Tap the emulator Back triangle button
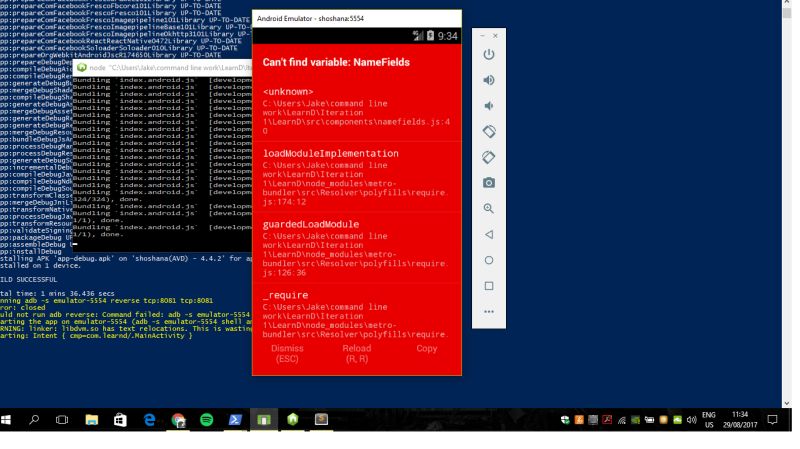Image resolution: width=800 pixels, height=449 pixels. point(489,234)
